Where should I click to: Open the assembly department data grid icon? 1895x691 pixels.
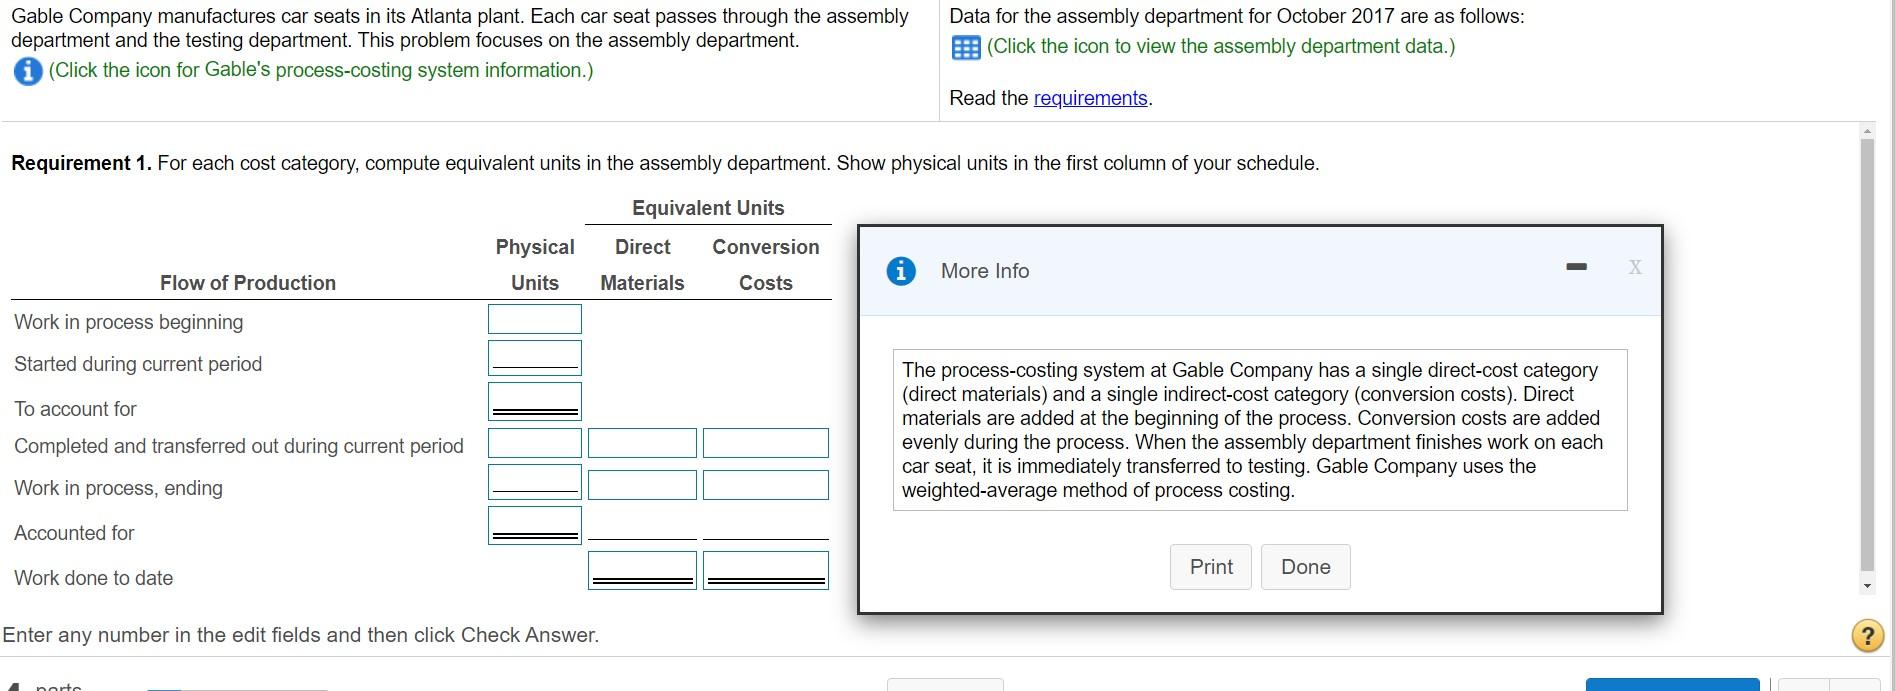(x=965, y=47)
